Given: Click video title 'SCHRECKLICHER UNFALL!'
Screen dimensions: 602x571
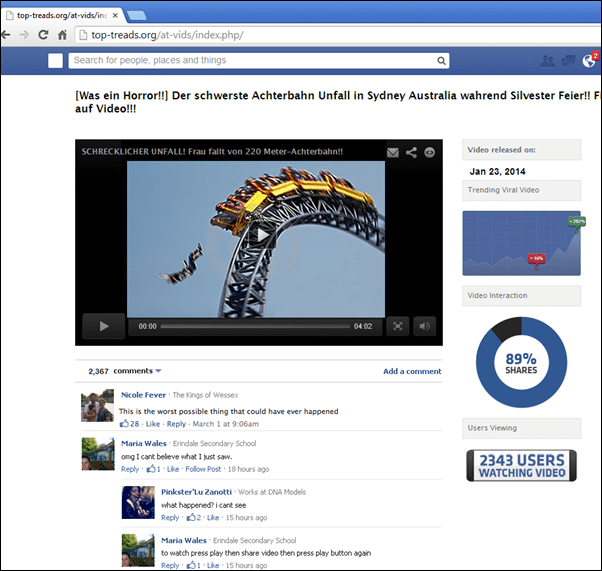Looking at the screenshot, I should click(133, 152).
